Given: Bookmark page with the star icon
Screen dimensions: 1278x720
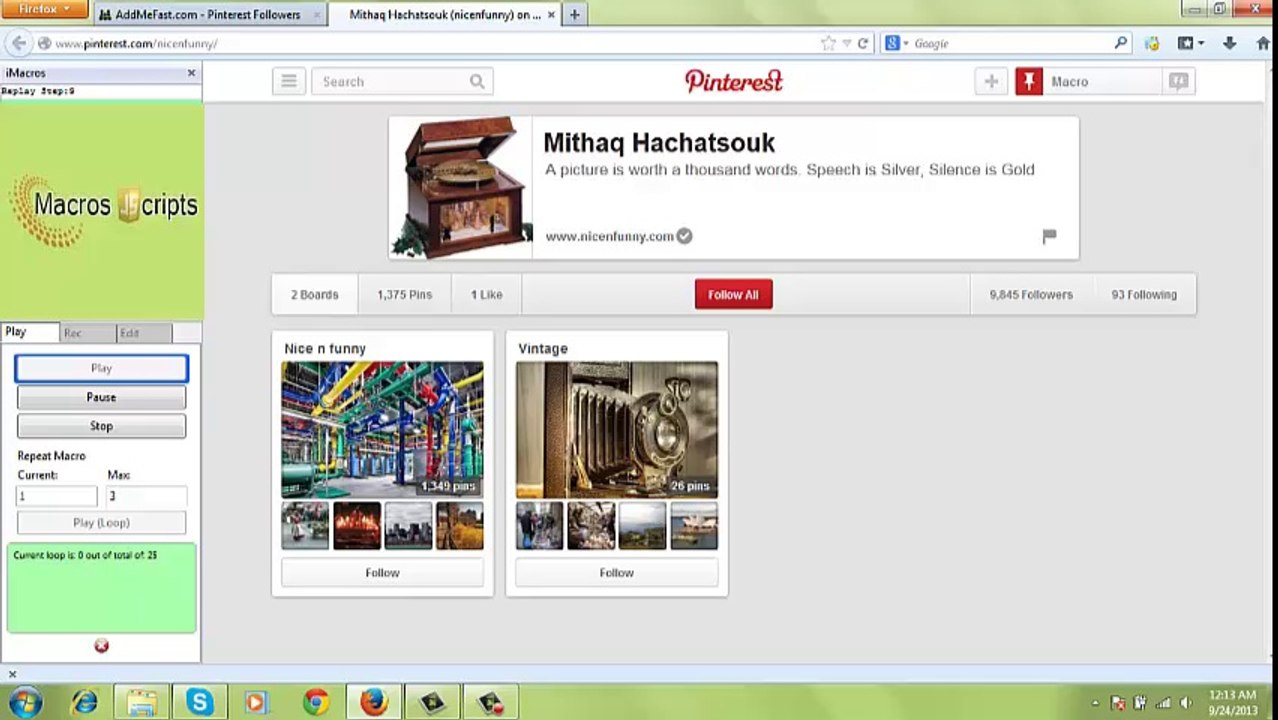Looking at the screenshot, I should [828, 43].
